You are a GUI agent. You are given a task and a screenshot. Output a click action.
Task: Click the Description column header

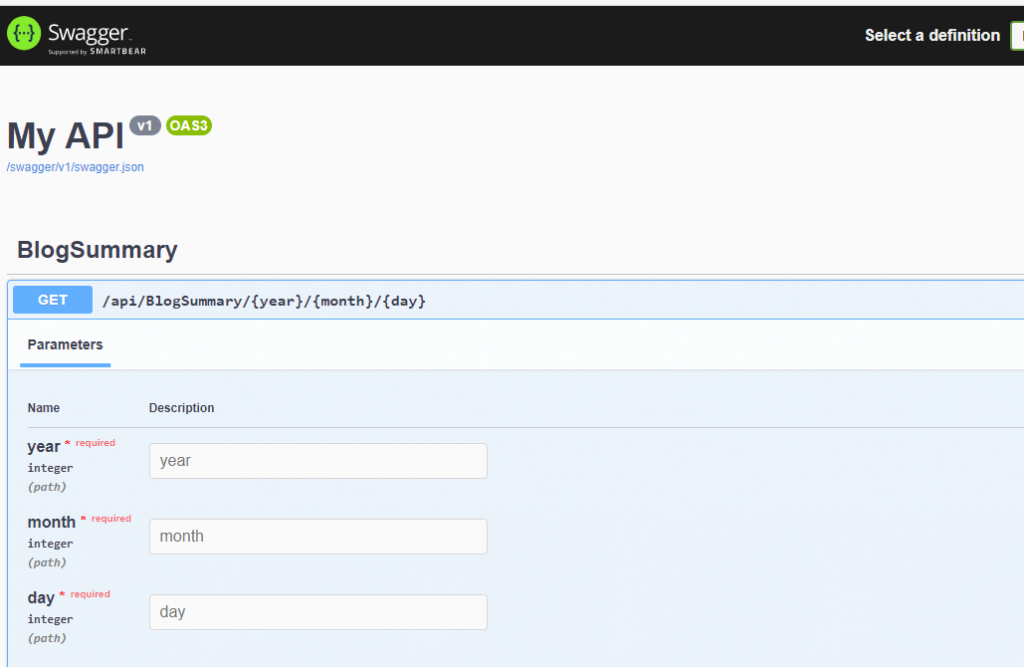pos(181,408)
